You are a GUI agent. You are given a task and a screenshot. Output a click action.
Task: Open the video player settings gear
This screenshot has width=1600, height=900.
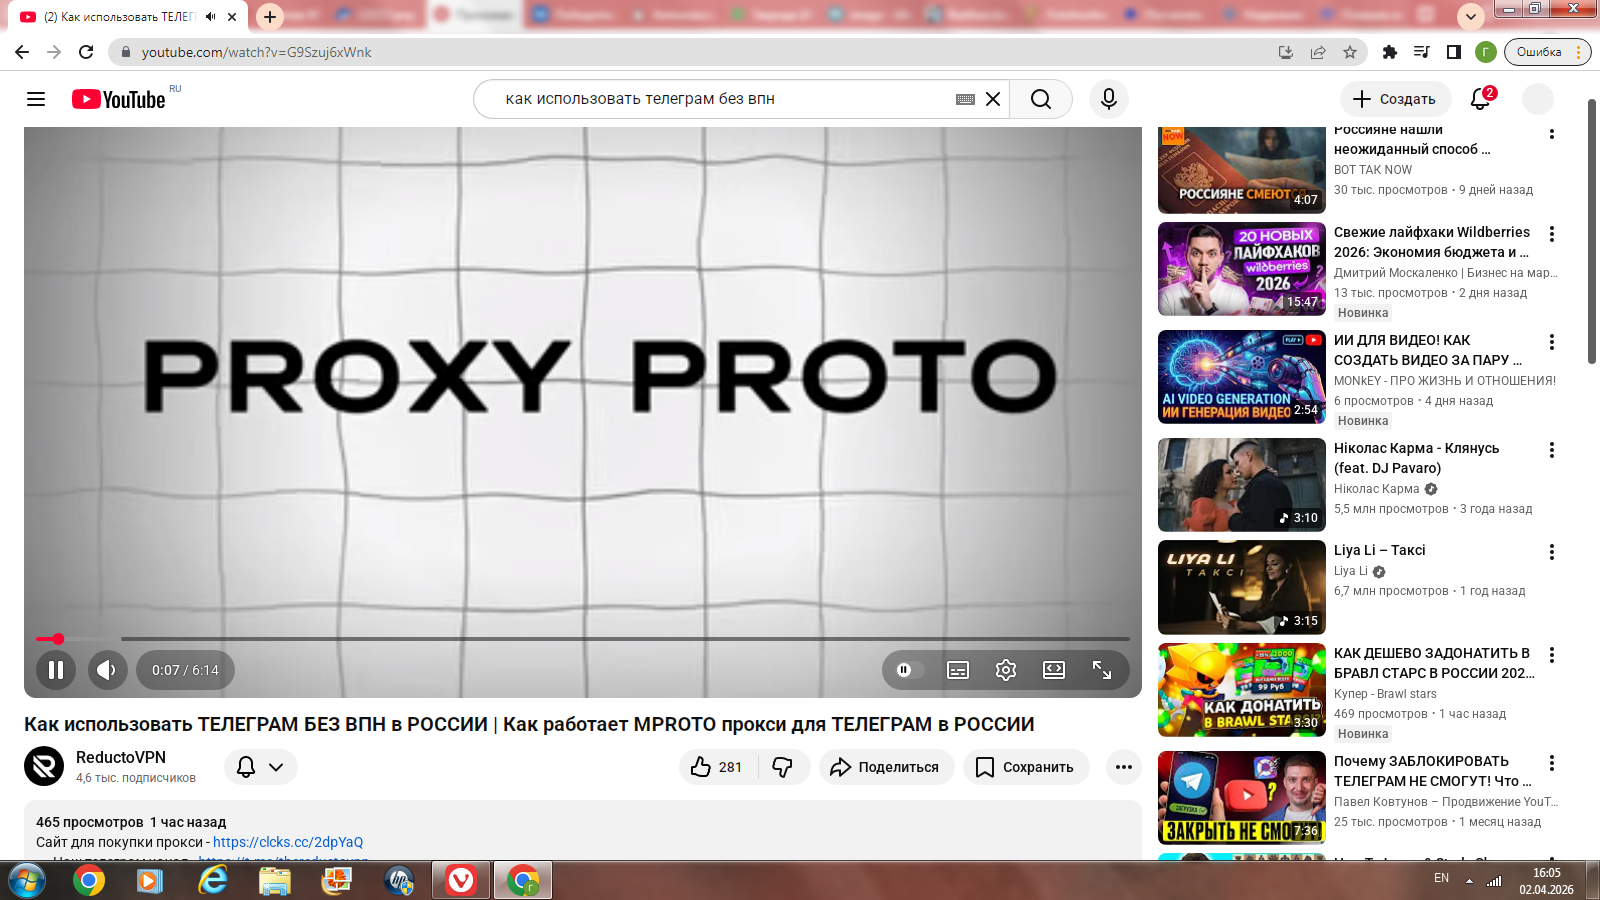[1006, 670]
